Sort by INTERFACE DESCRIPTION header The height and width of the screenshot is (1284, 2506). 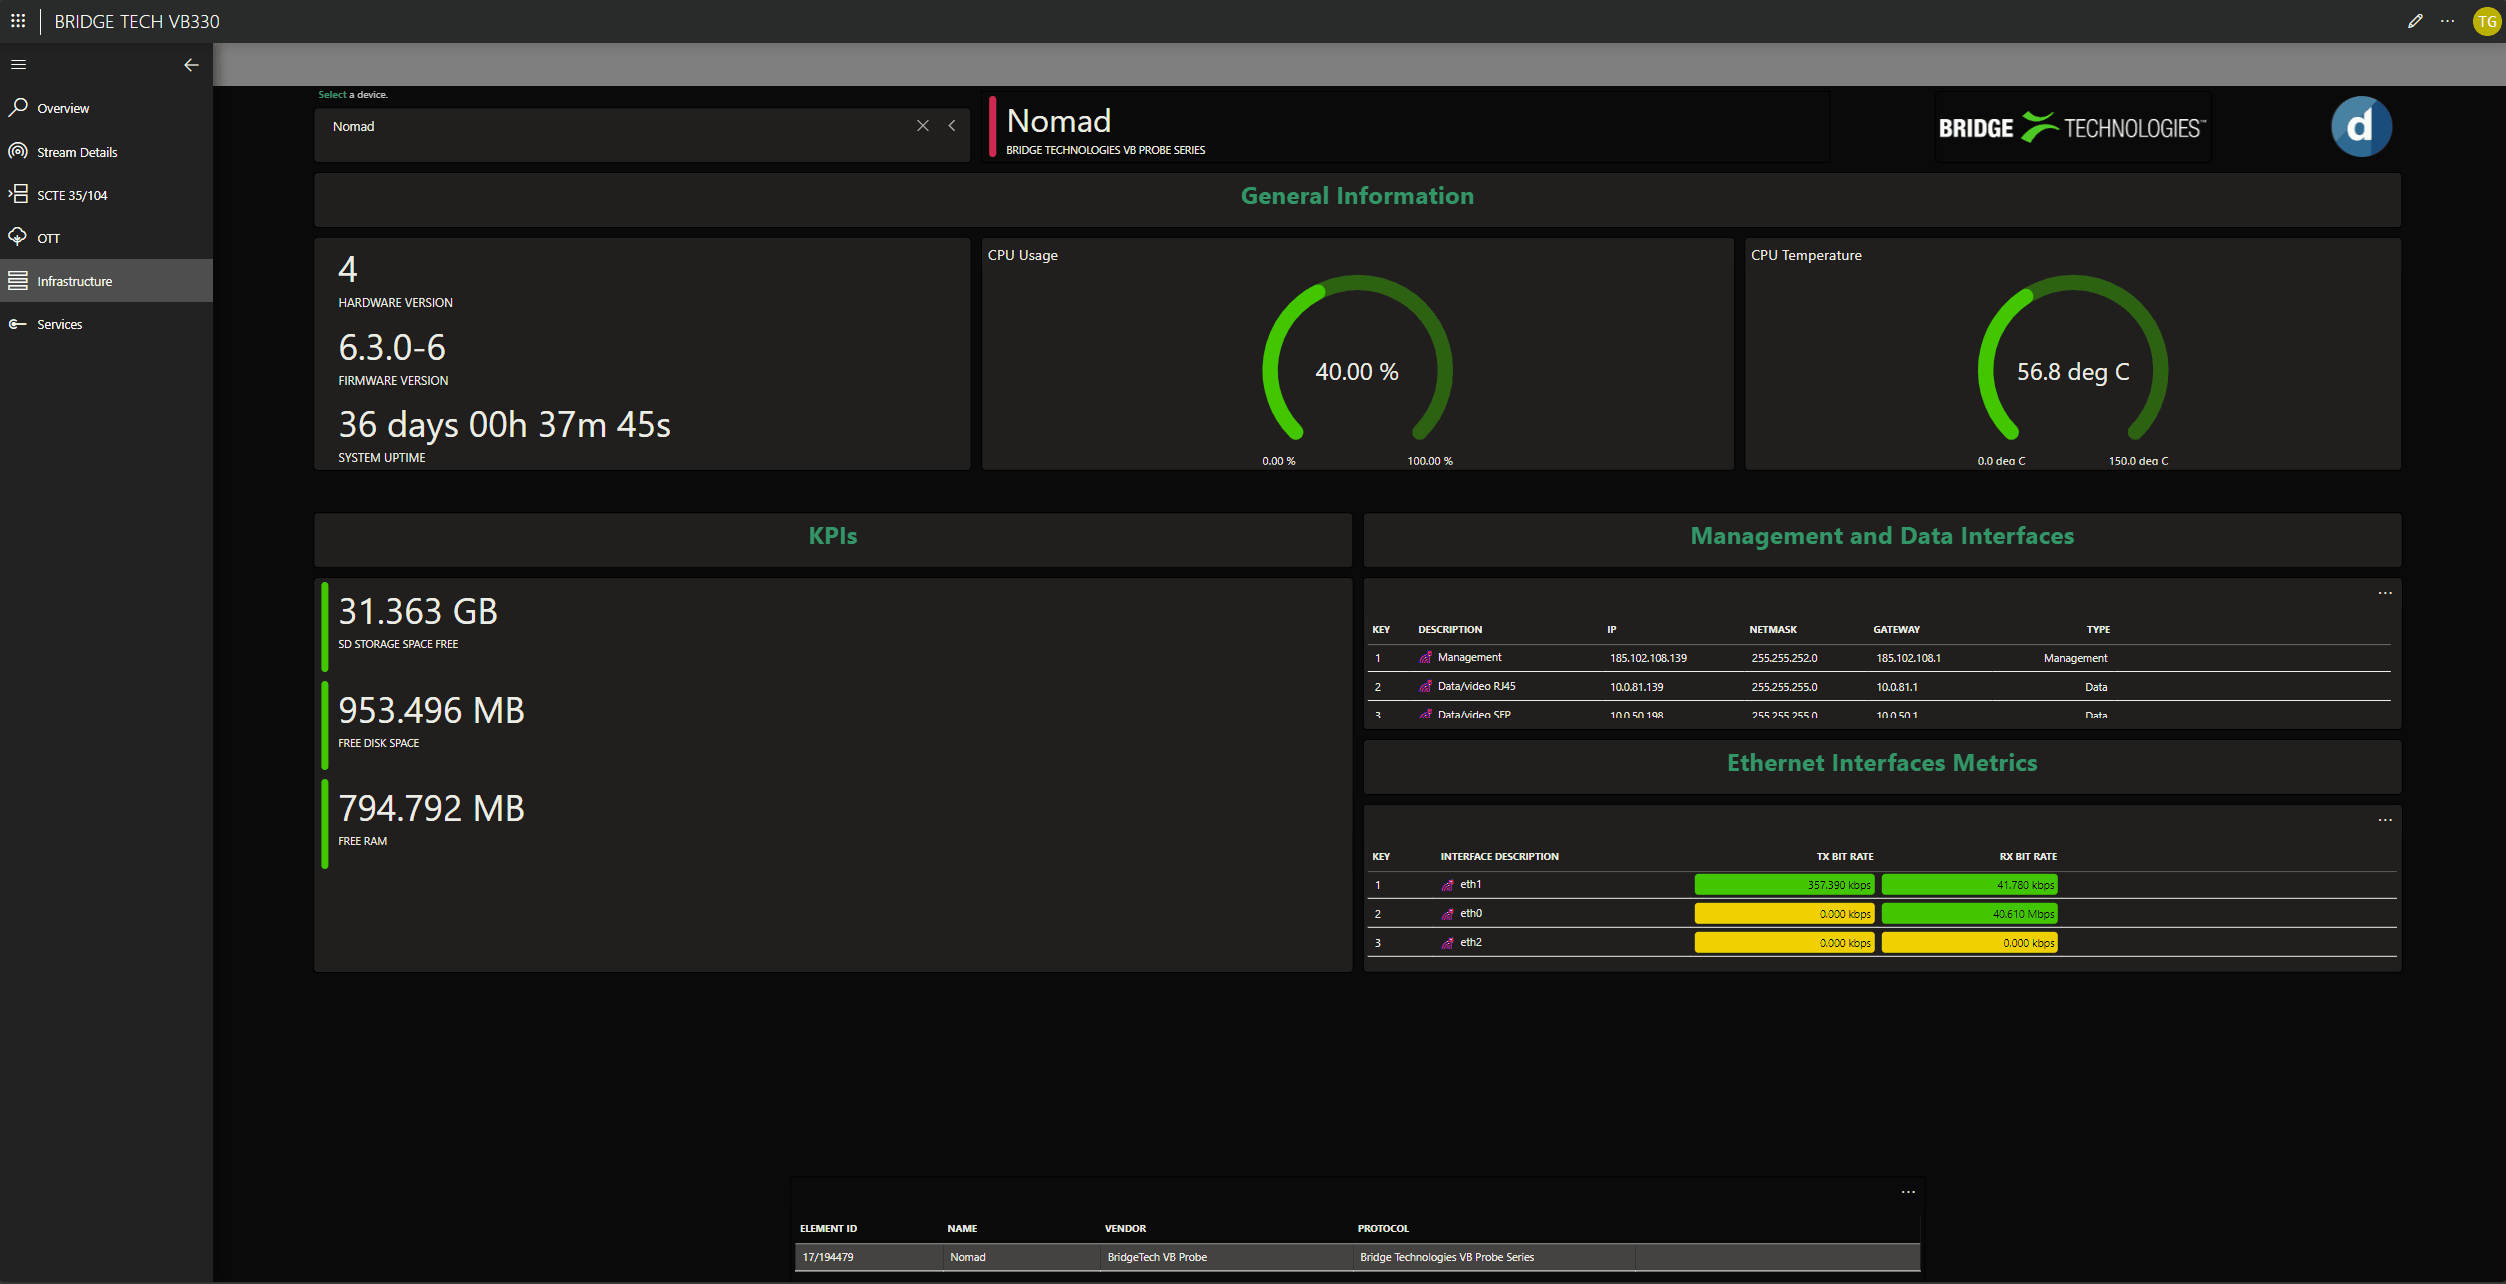[x=1499, y=857]
